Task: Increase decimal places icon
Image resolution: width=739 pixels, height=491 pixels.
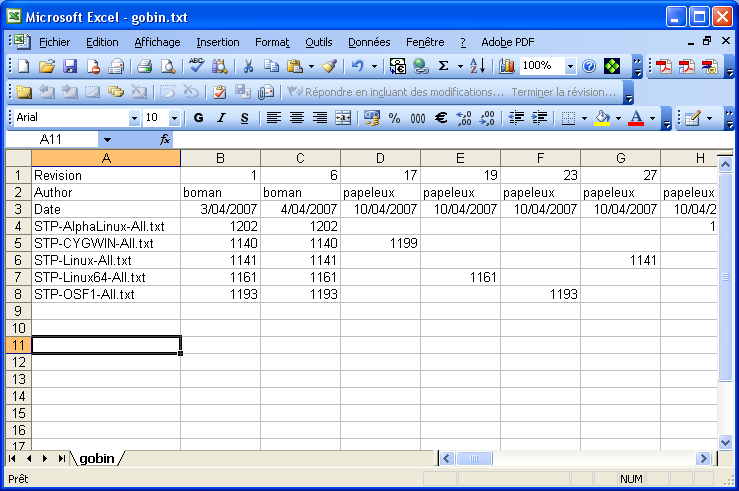Action: [x=464, y=118]
